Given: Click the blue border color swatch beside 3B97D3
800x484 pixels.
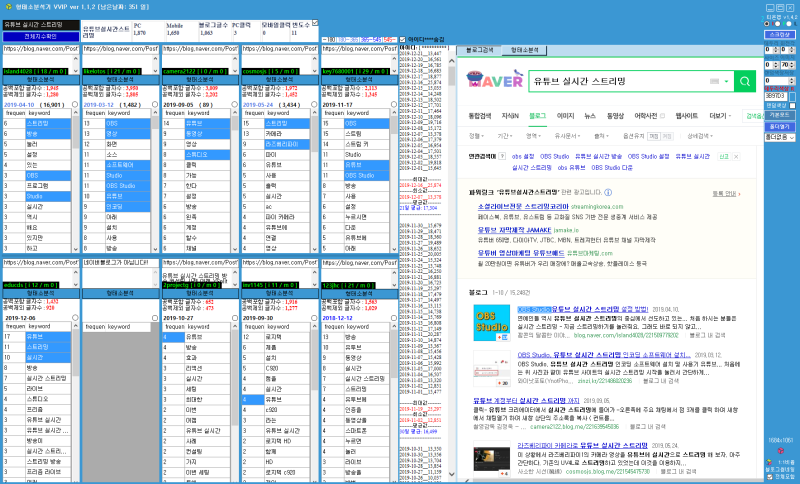Looking at the screenshot, I should pyautogui.click(x=792, y=96).
